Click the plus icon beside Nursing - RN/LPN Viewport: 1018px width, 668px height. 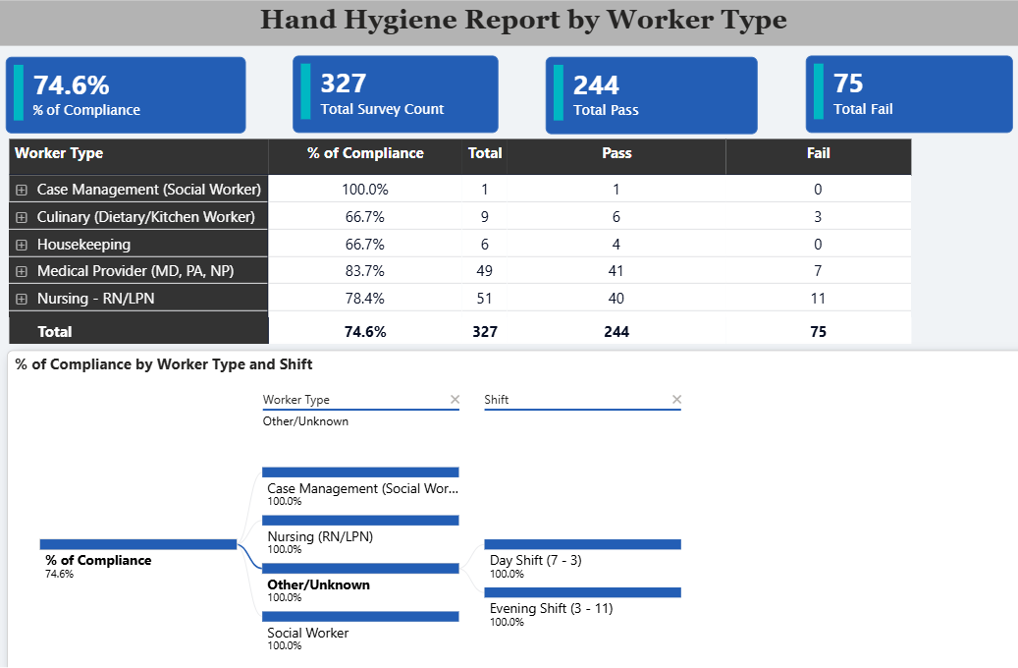tap(21, 298)
